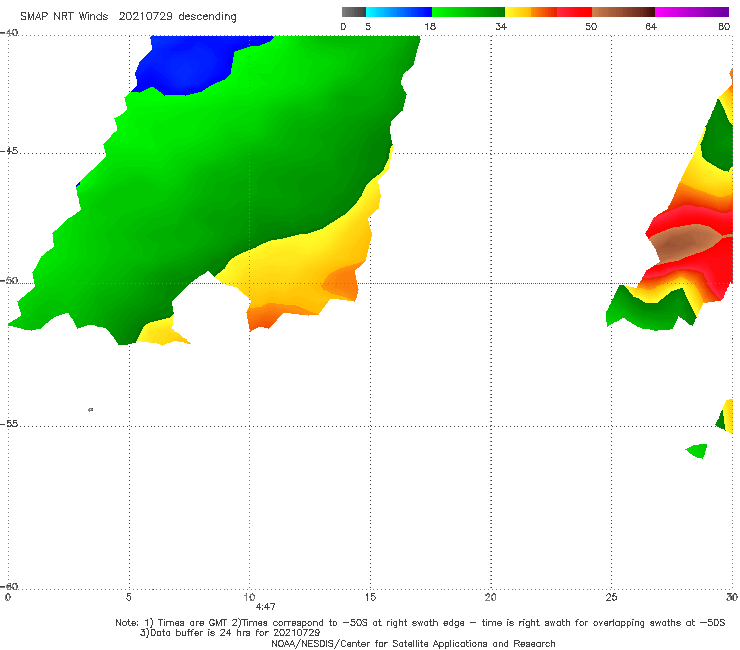Click the color bar label '80'
The image size is (740, 650).
[724, 26]
